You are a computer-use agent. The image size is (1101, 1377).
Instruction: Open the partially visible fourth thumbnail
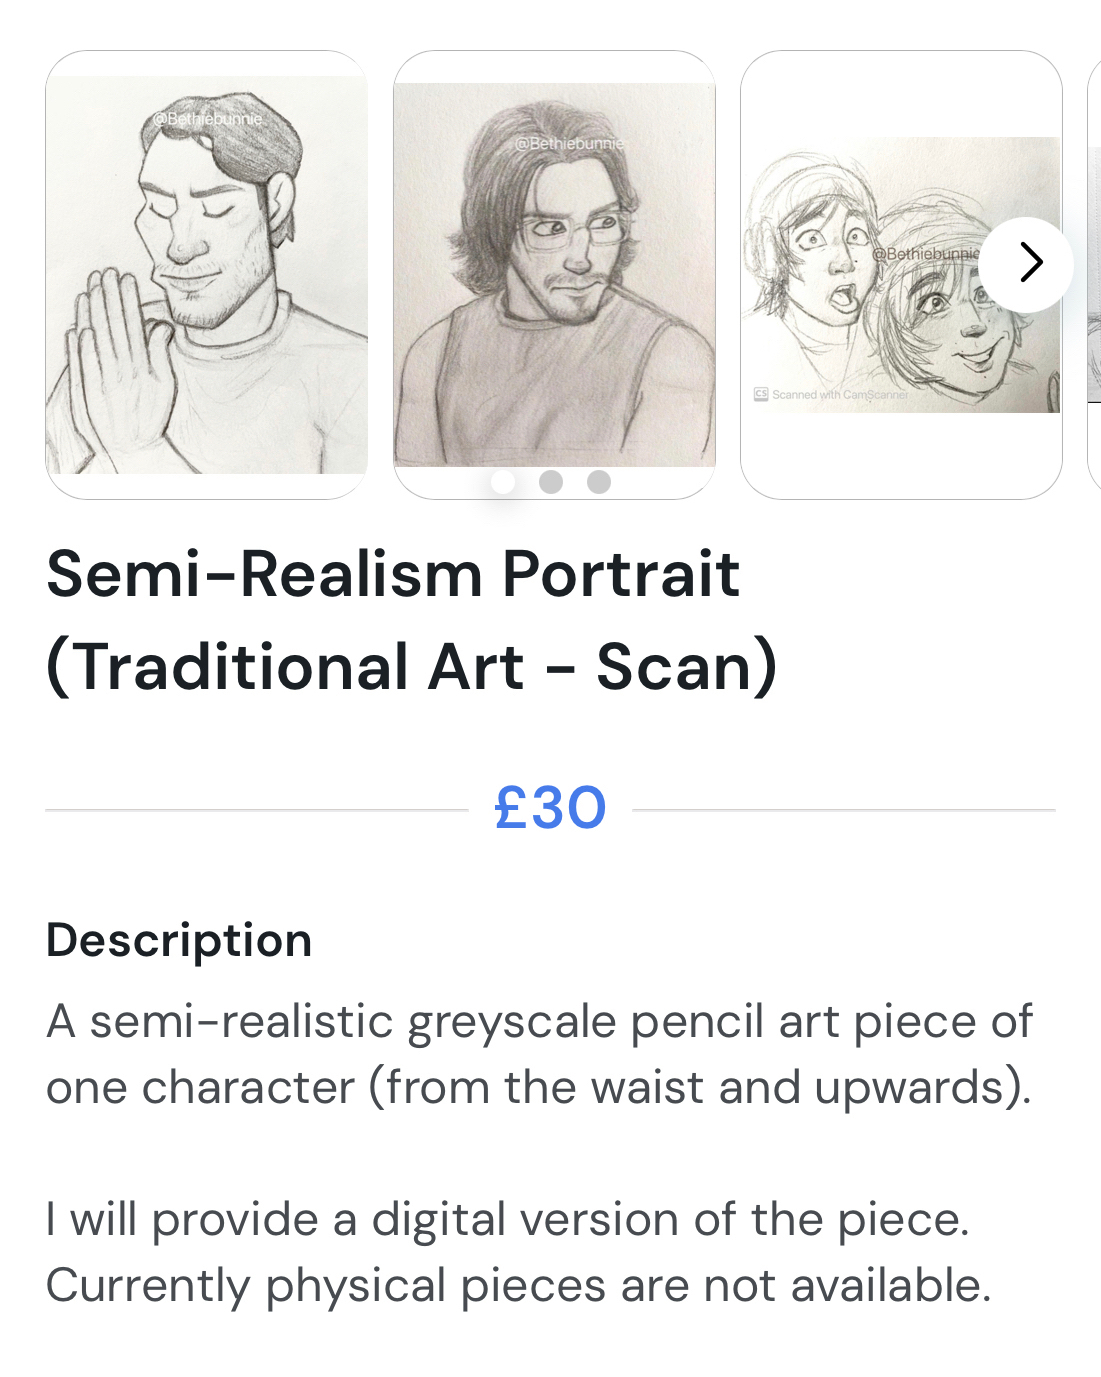[x=1094, y=275]
